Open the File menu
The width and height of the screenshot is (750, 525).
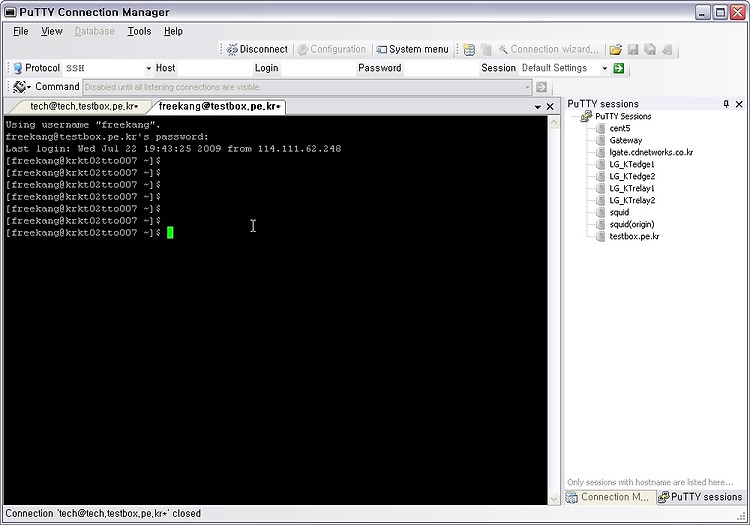pos(21,31)
